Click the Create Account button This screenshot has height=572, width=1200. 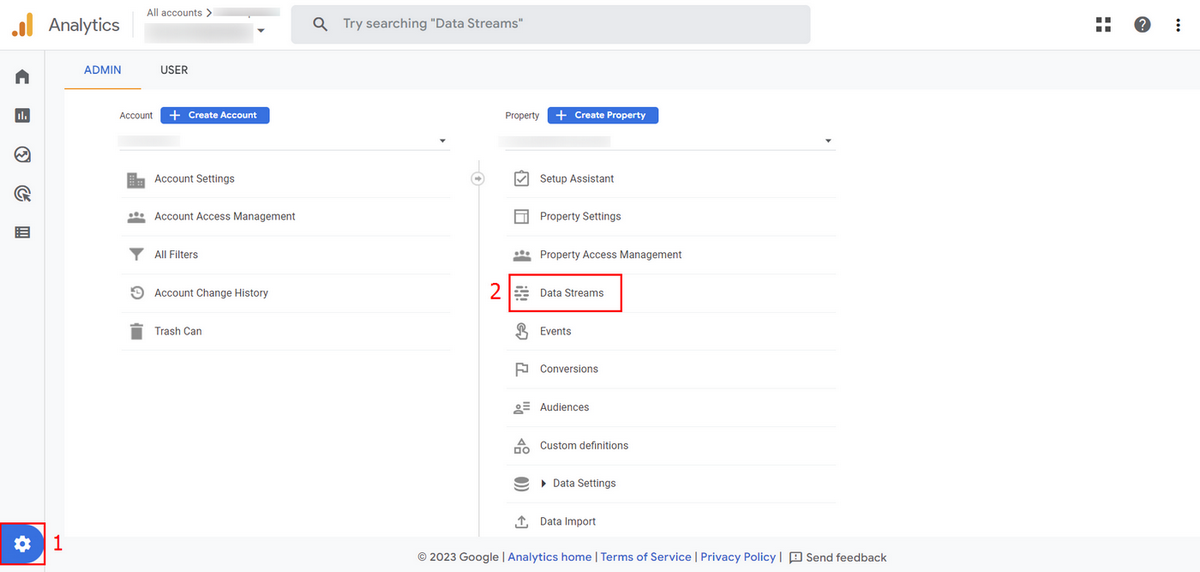pos(215,115)
